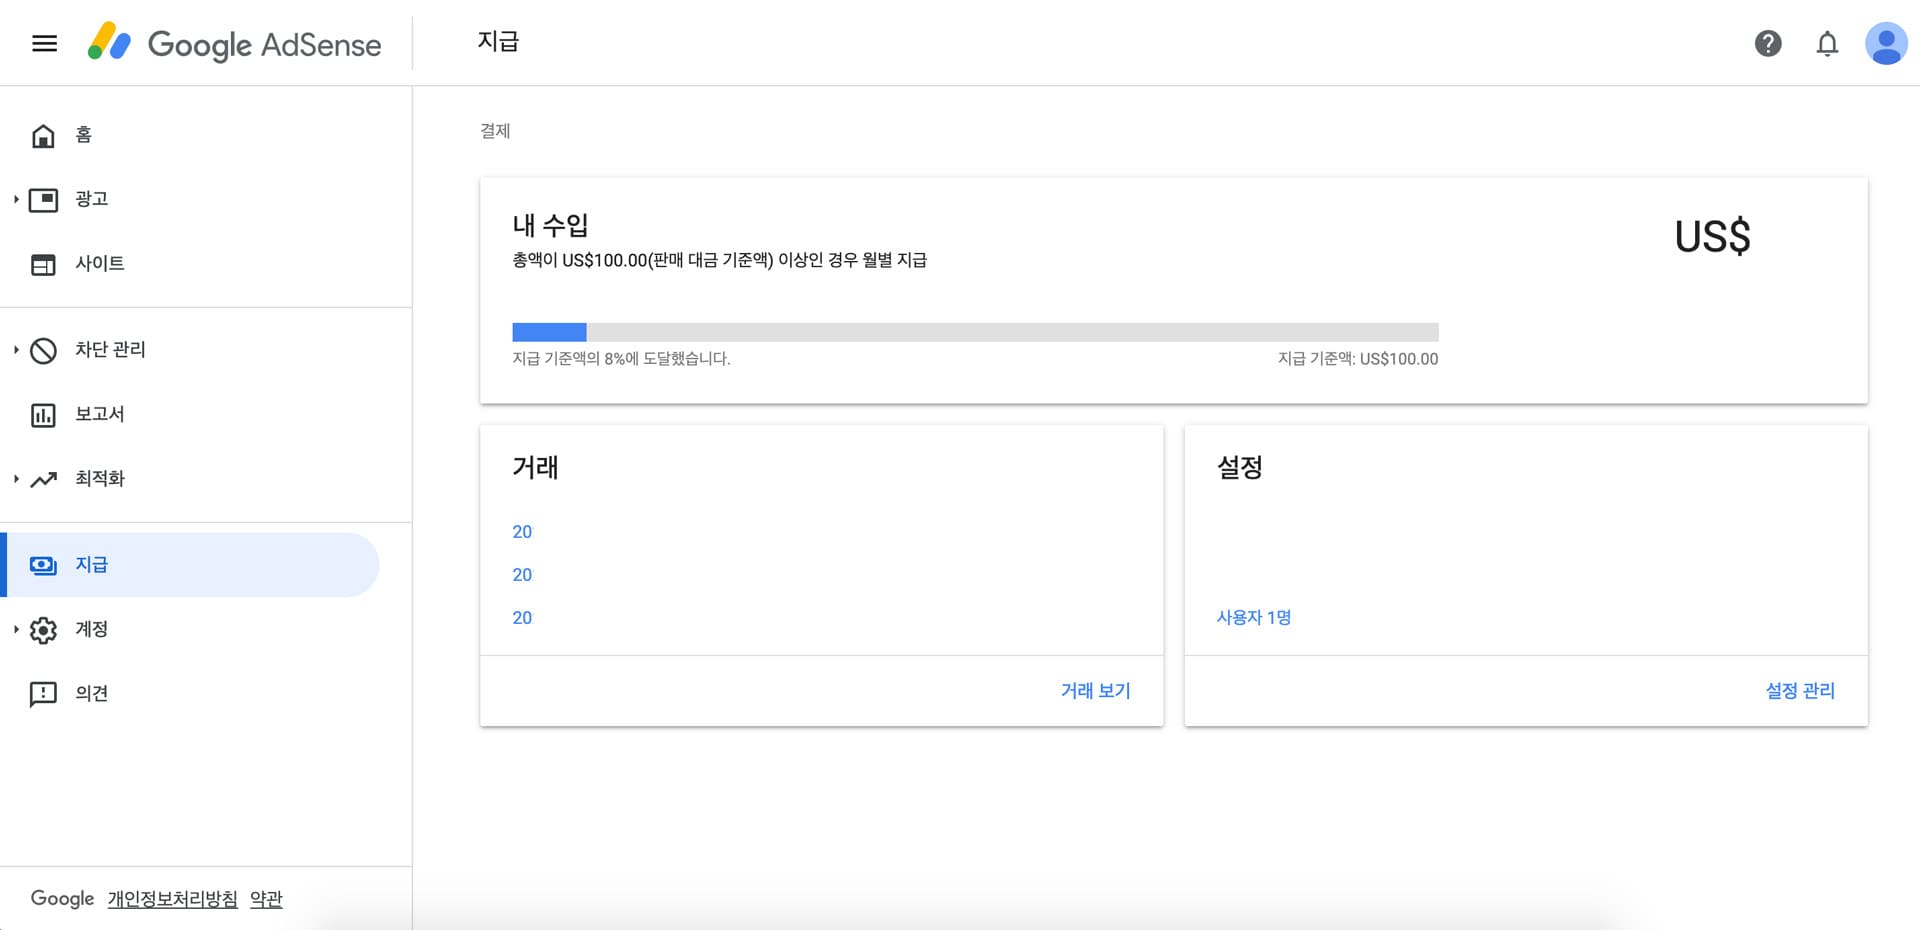Expand the 차단 관리 menu arrow
The image size is (1920, 930).
[16, 349]
